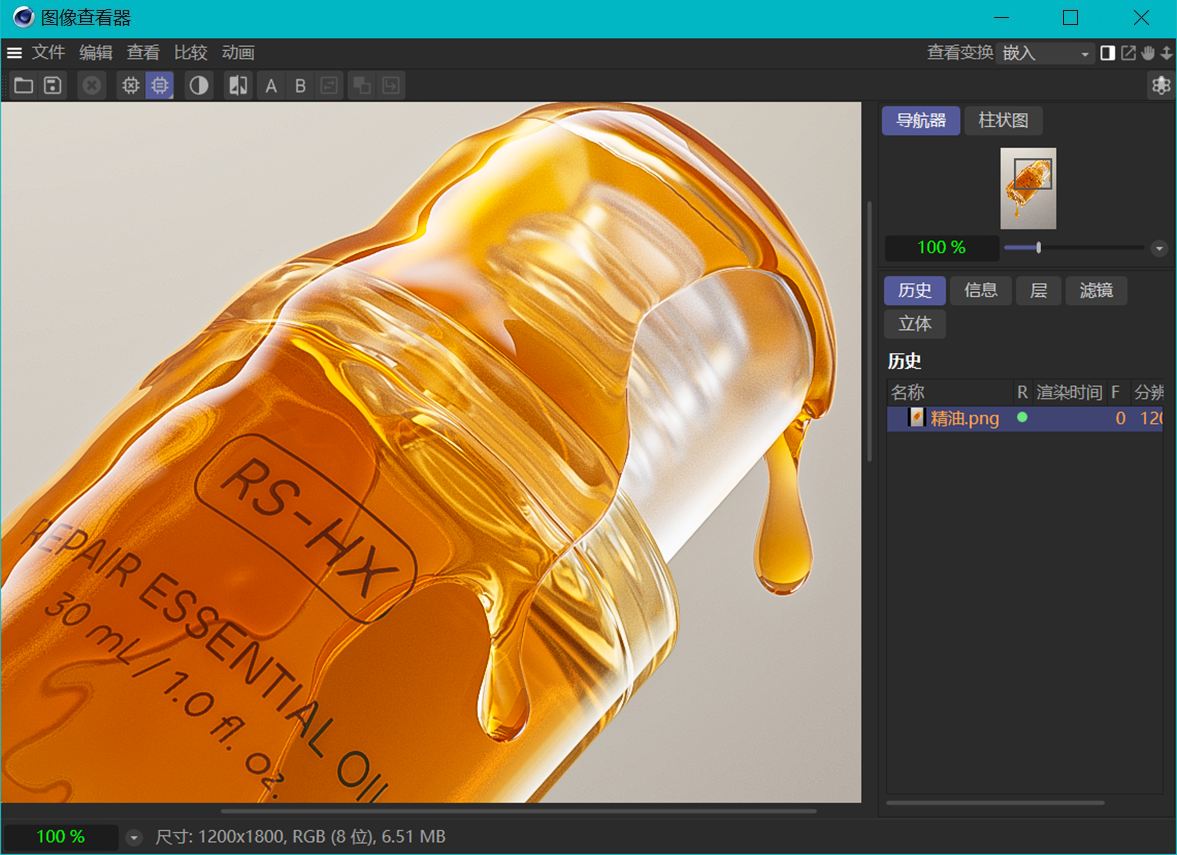Image resolution: width=1177 pixels, height=855 pixels.
Task: Click the save image disk icon
Action: tap(53, 86)
